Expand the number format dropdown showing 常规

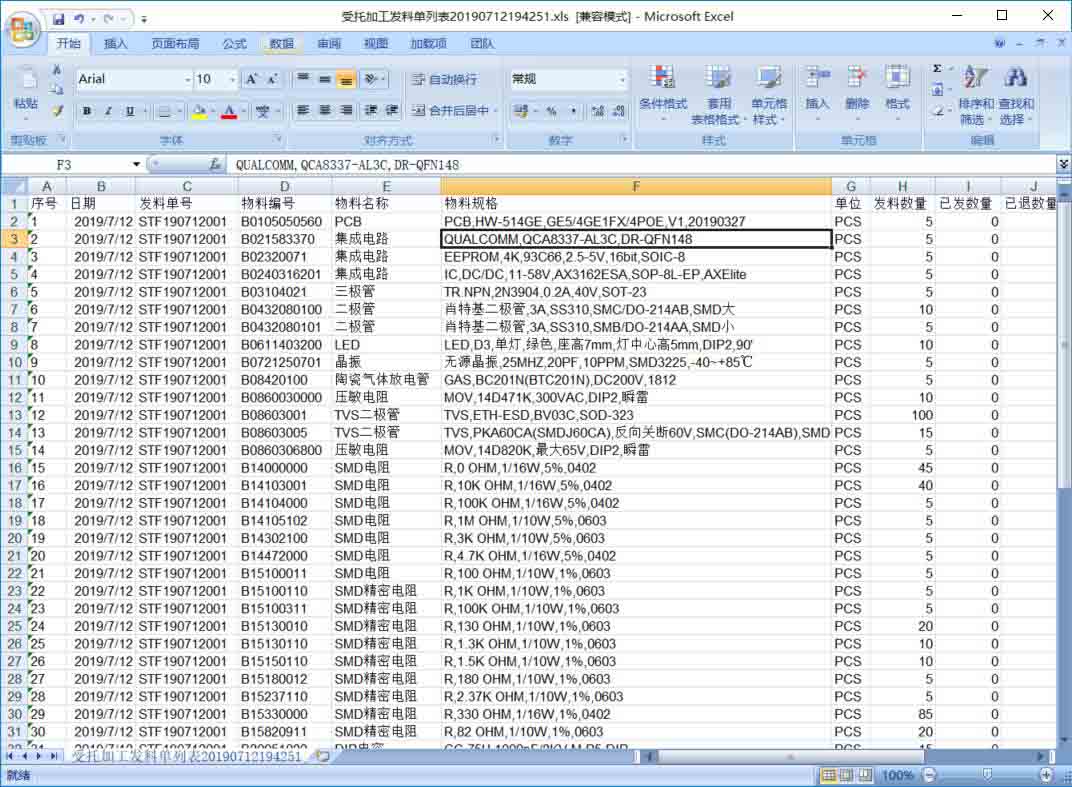[622, 79]
